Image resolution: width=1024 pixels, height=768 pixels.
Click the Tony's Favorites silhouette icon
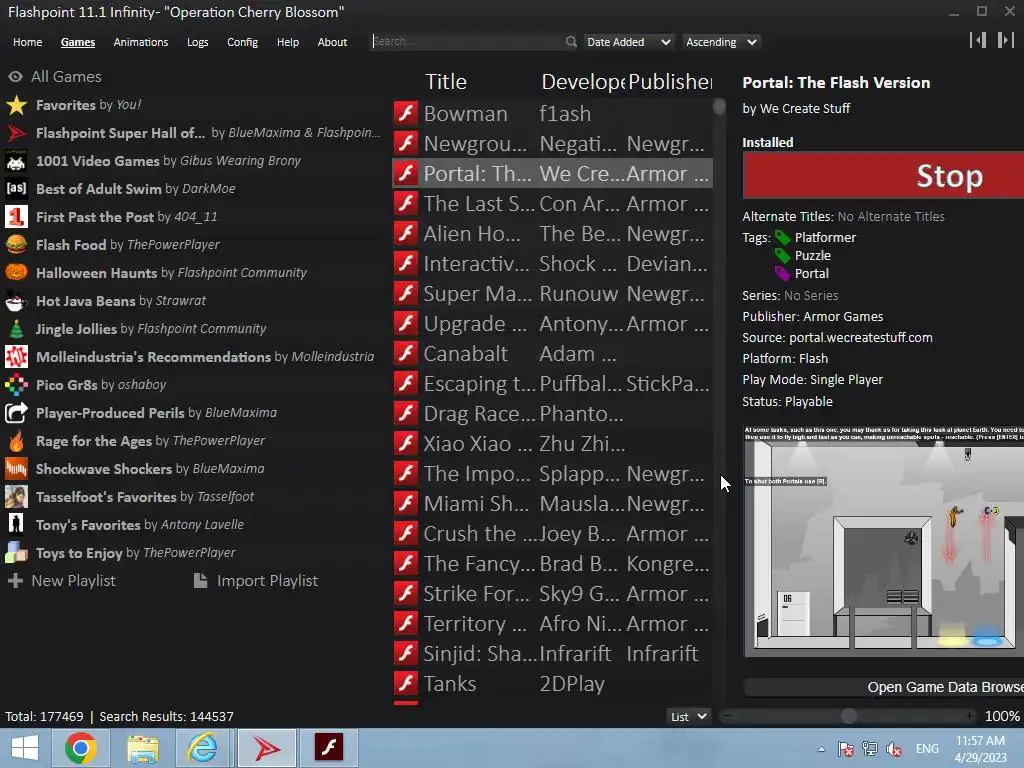tap(16, 525)
